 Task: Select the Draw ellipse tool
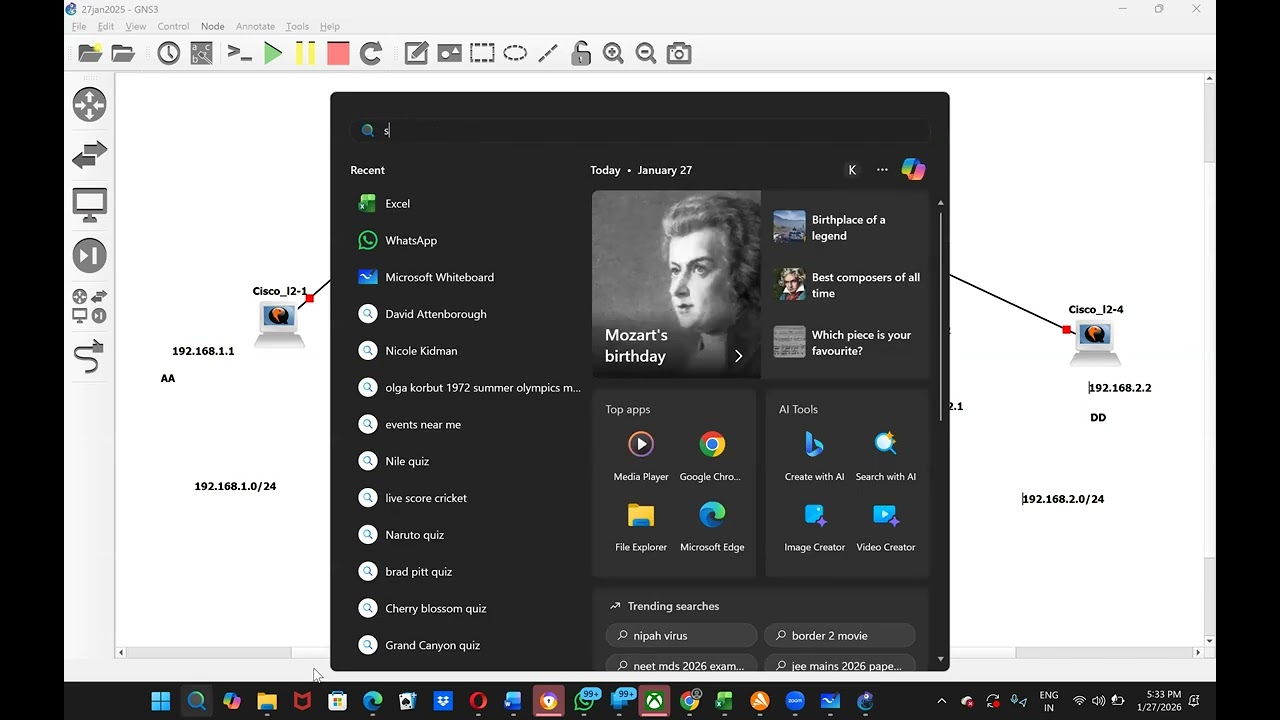pyautogui.click(x=515, y=54)
